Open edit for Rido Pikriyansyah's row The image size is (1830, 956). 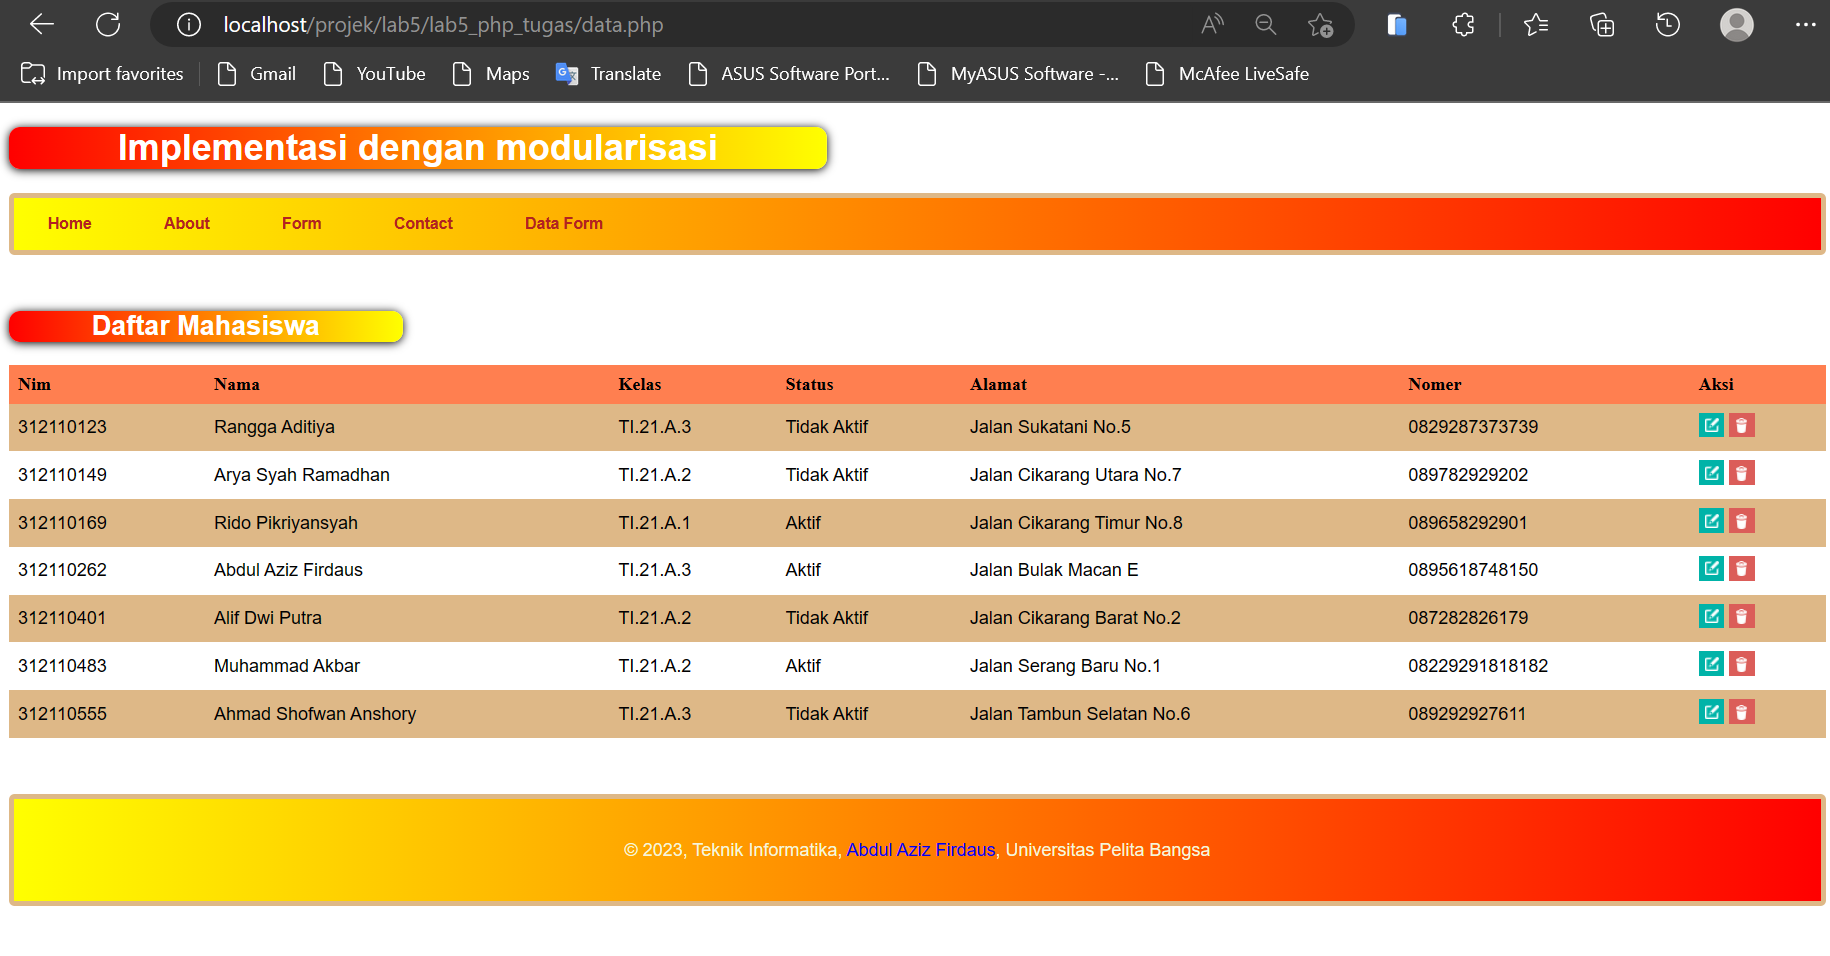(x=1711, y=520)
